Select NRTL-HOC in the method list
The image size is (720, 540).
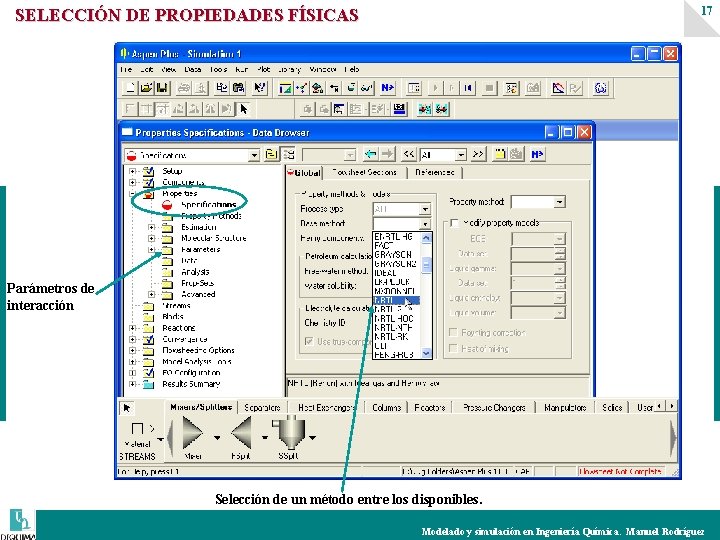396,319
